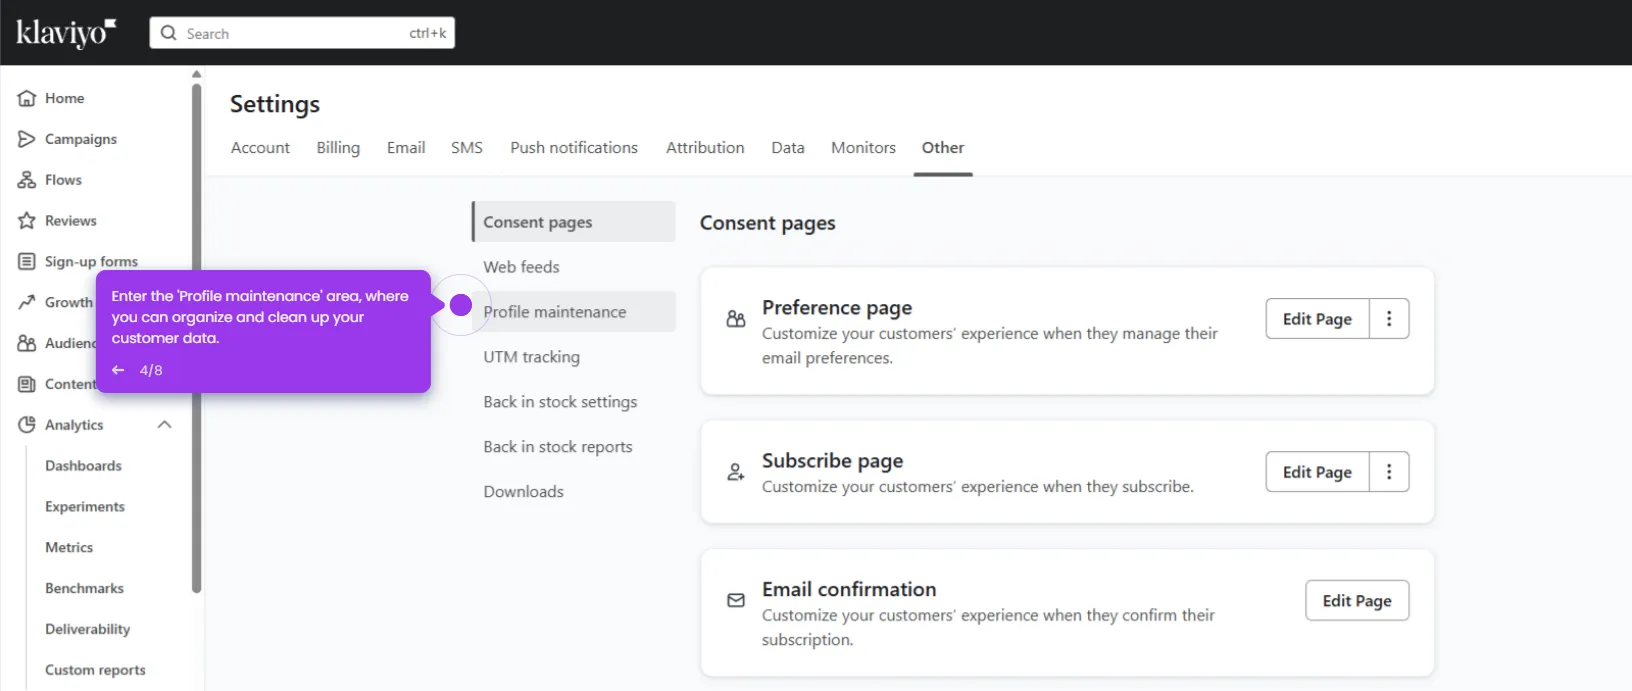Viewport: 1632px width, 691px height.
Task: Click the Klaviyo logo
Action: tap(66, 33)
